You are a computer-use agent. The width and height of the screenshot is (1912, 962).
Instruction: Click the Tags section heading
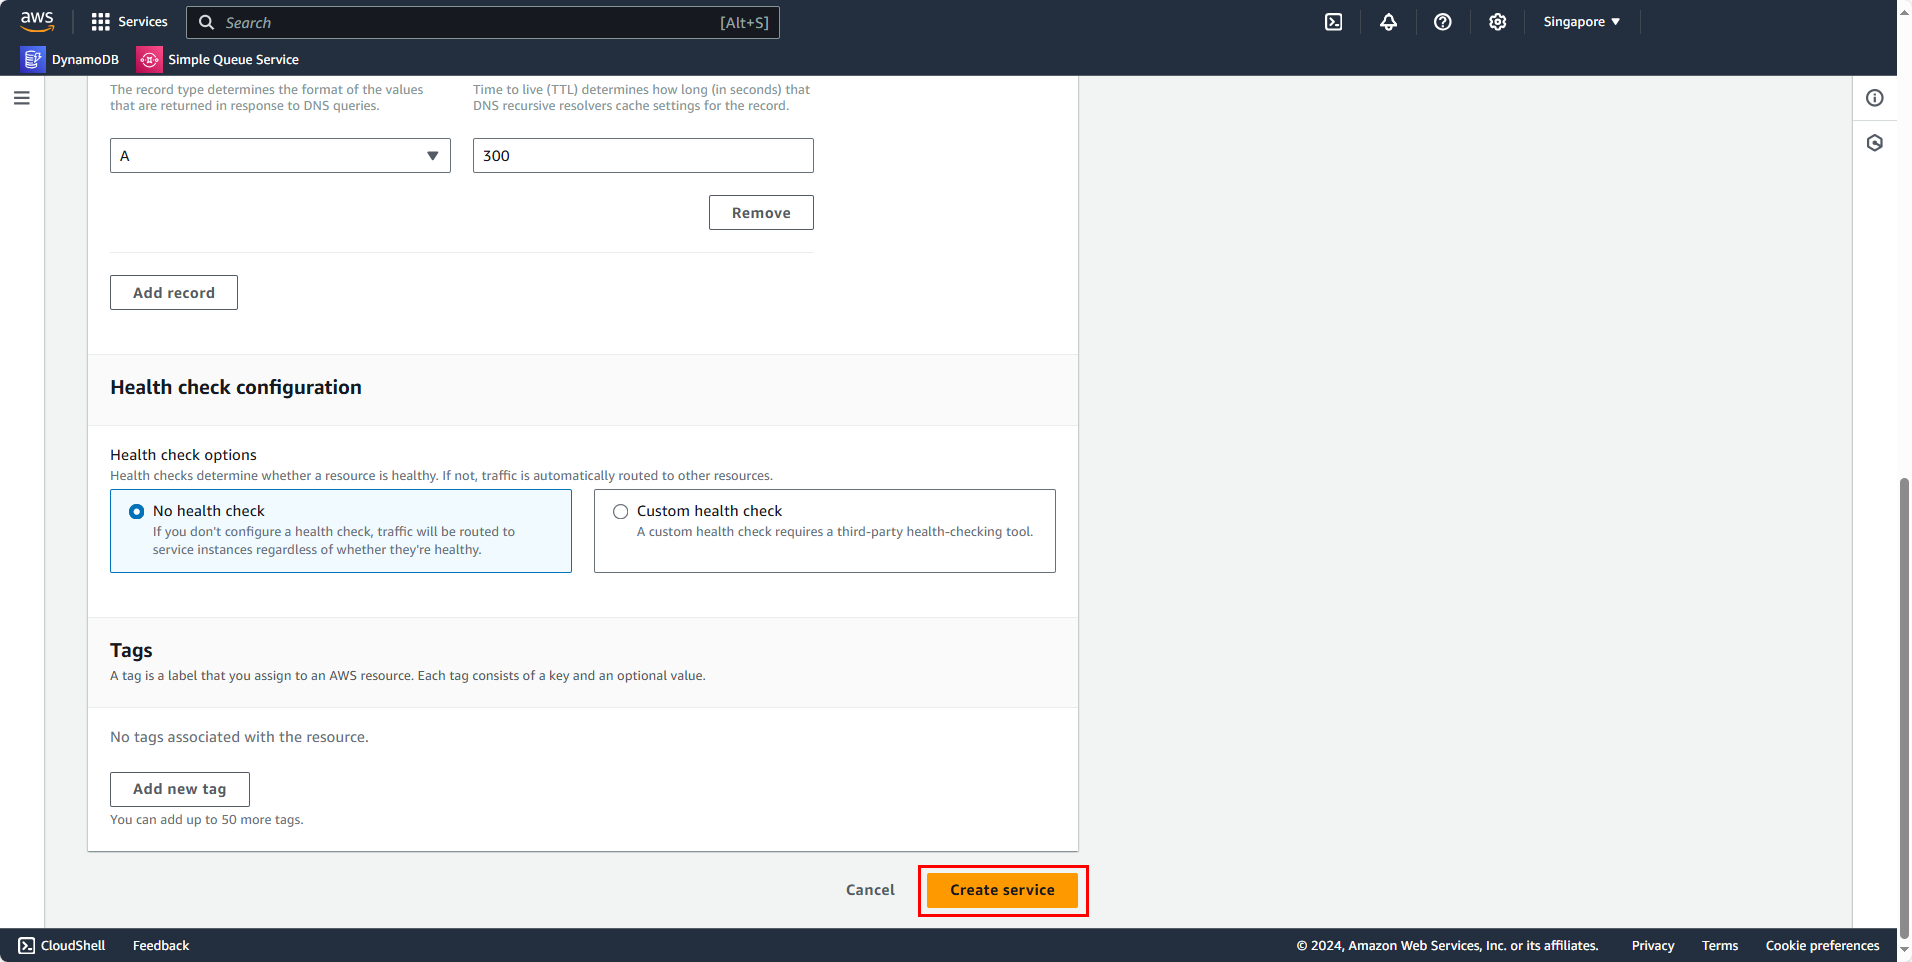tap(131, 650)
